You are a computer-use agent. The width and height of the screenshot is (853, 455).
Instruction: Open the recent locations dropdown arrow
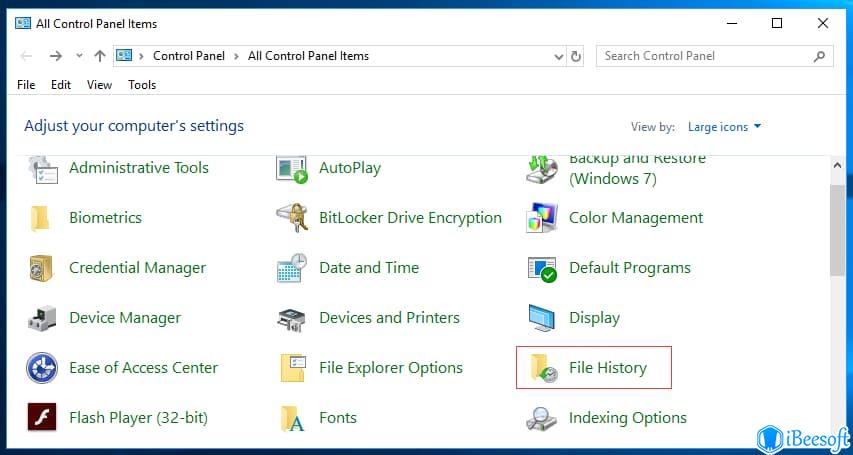point(79,56)
